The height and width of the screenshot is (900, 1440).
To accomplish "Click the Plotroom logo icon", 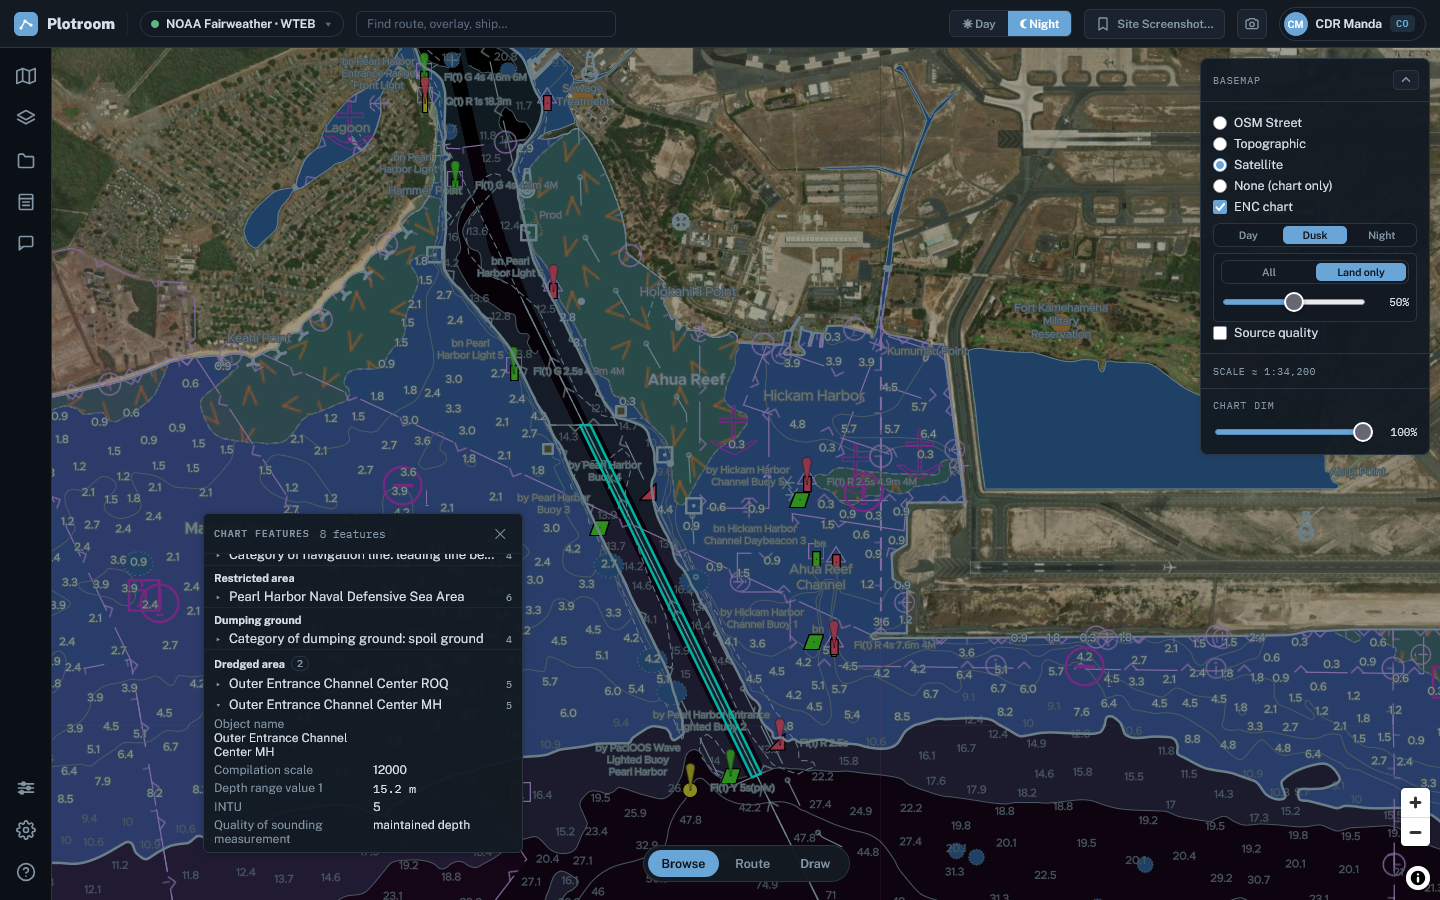I will (x=26, y=24).
